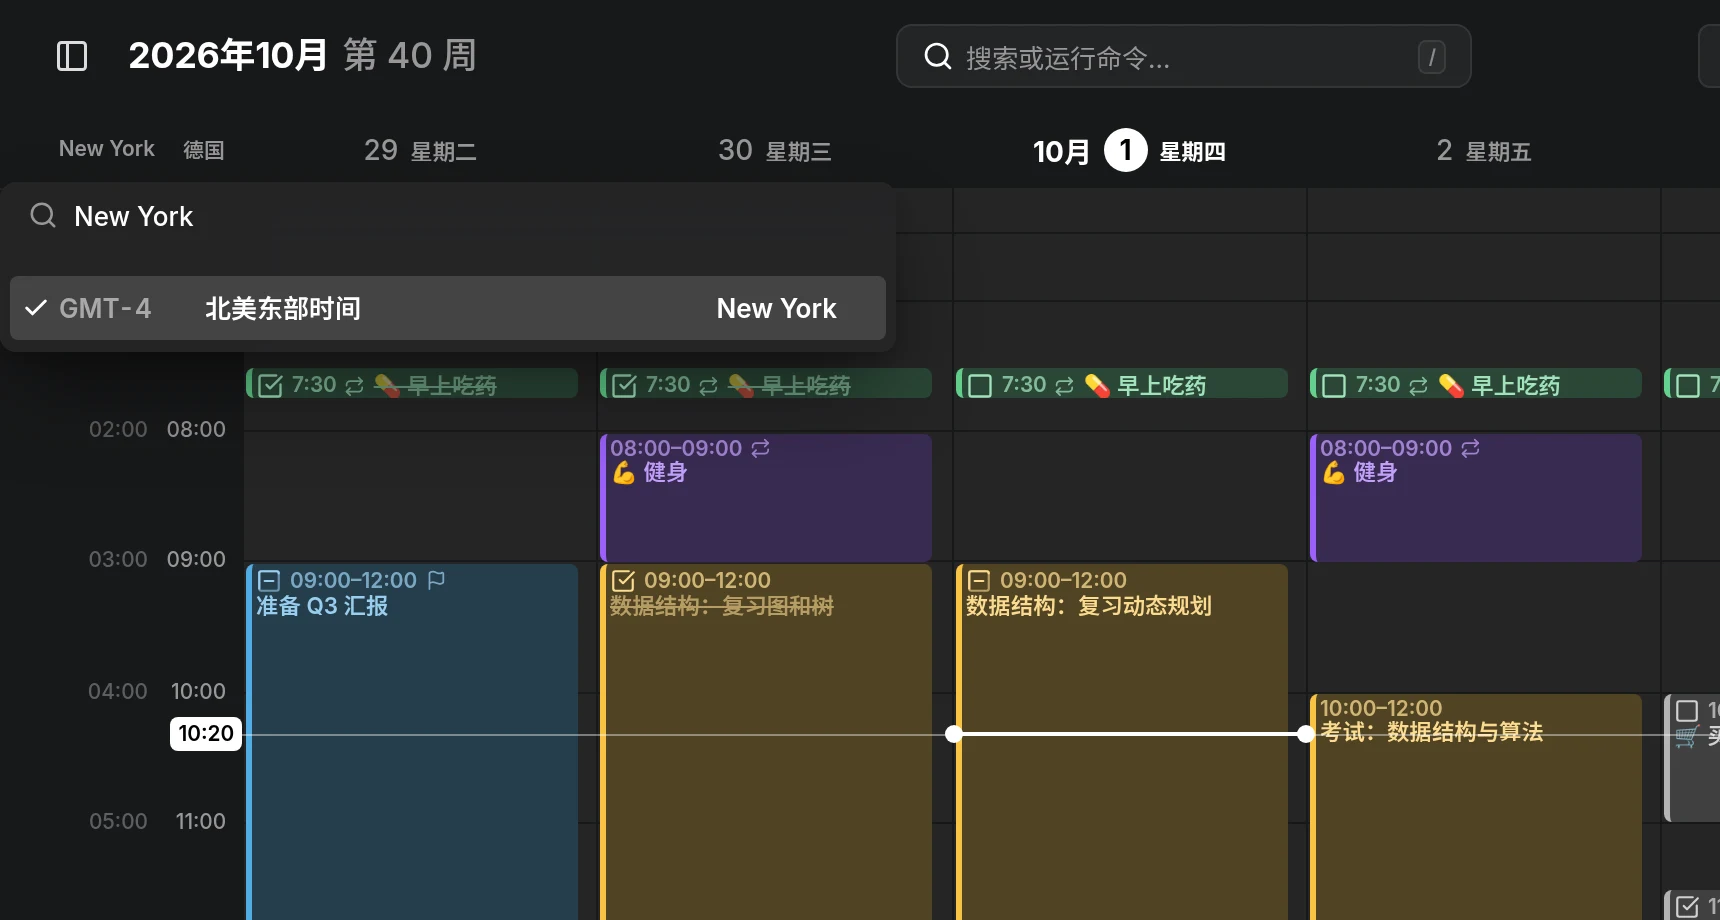Focus the 搜索或运行命令 search field
This screenshot has height=920, width=1720.
[x=1183, y=56]
